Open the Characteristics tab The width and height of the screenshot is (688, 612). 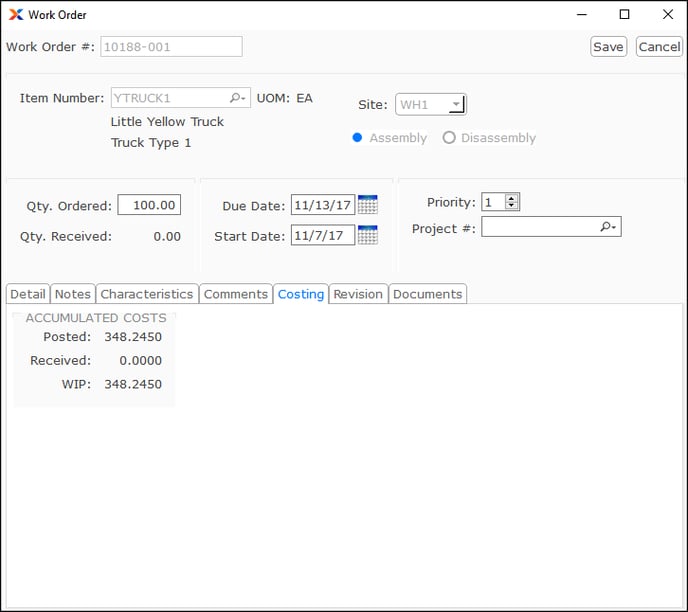tap(147, 294)
